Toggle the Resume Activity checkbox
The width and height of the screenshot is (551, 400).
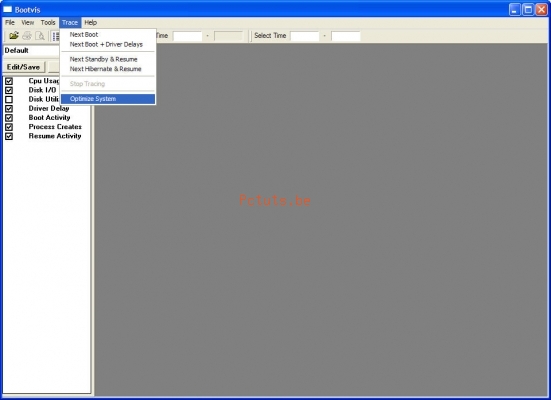(9, 136)
